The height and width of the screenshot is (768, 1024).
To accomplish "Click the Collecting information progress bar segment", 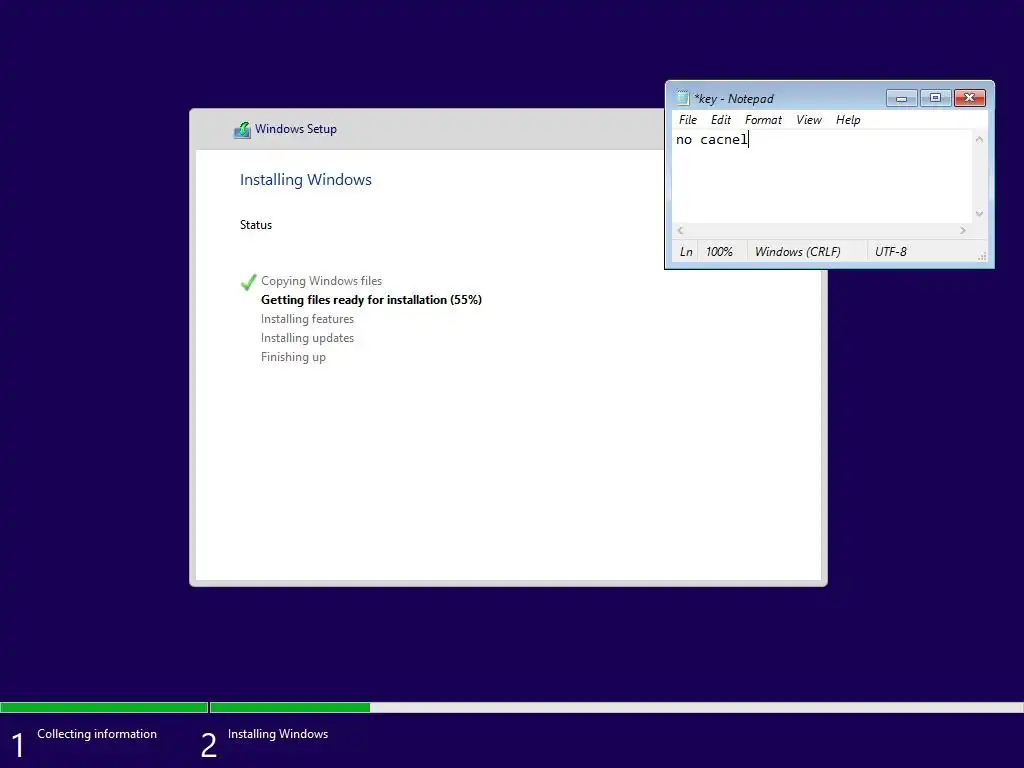I will (x=104, y=707).
